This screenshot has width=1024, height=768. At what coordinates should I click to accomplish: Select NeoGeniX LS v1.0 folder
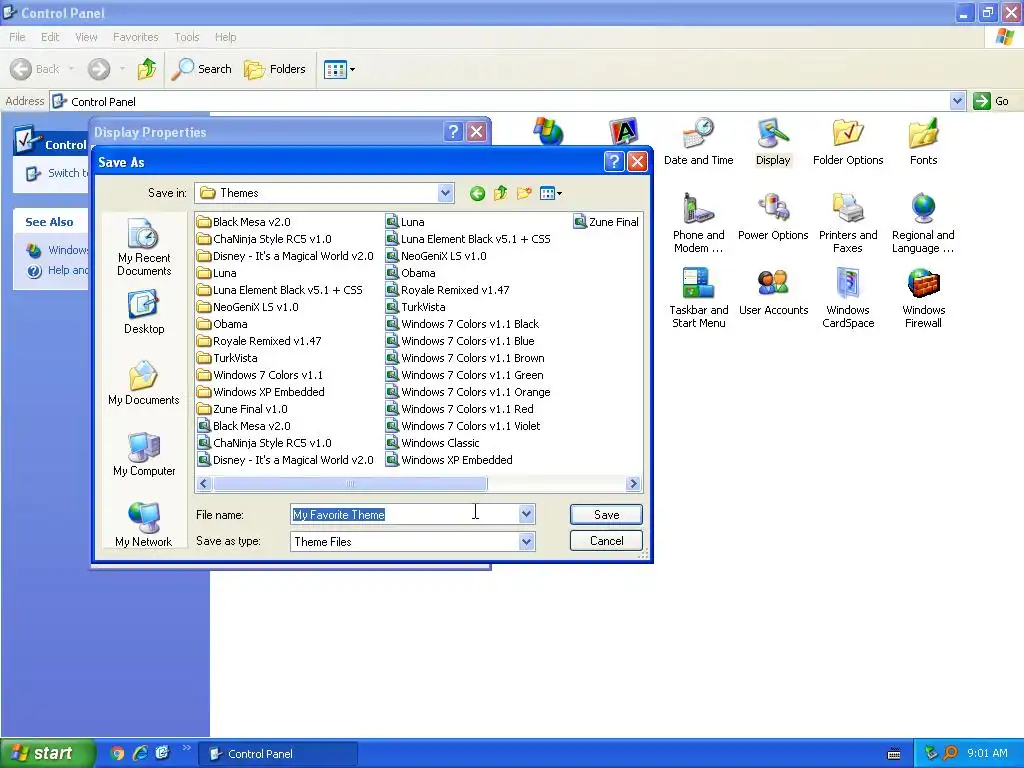point(248,307)
